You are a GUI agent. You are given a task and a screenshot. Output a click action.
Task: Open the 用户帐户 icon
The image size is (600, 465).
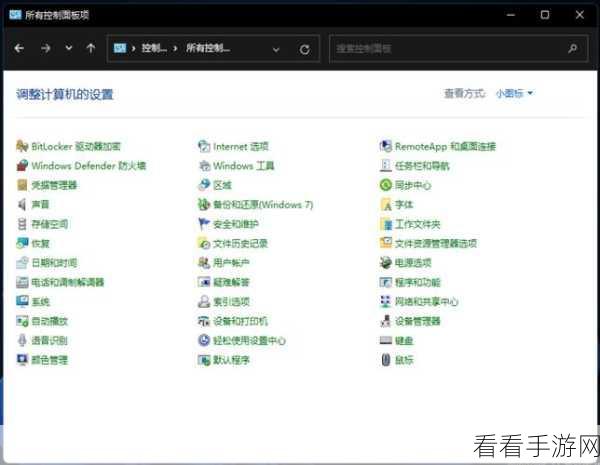point(204,263)
